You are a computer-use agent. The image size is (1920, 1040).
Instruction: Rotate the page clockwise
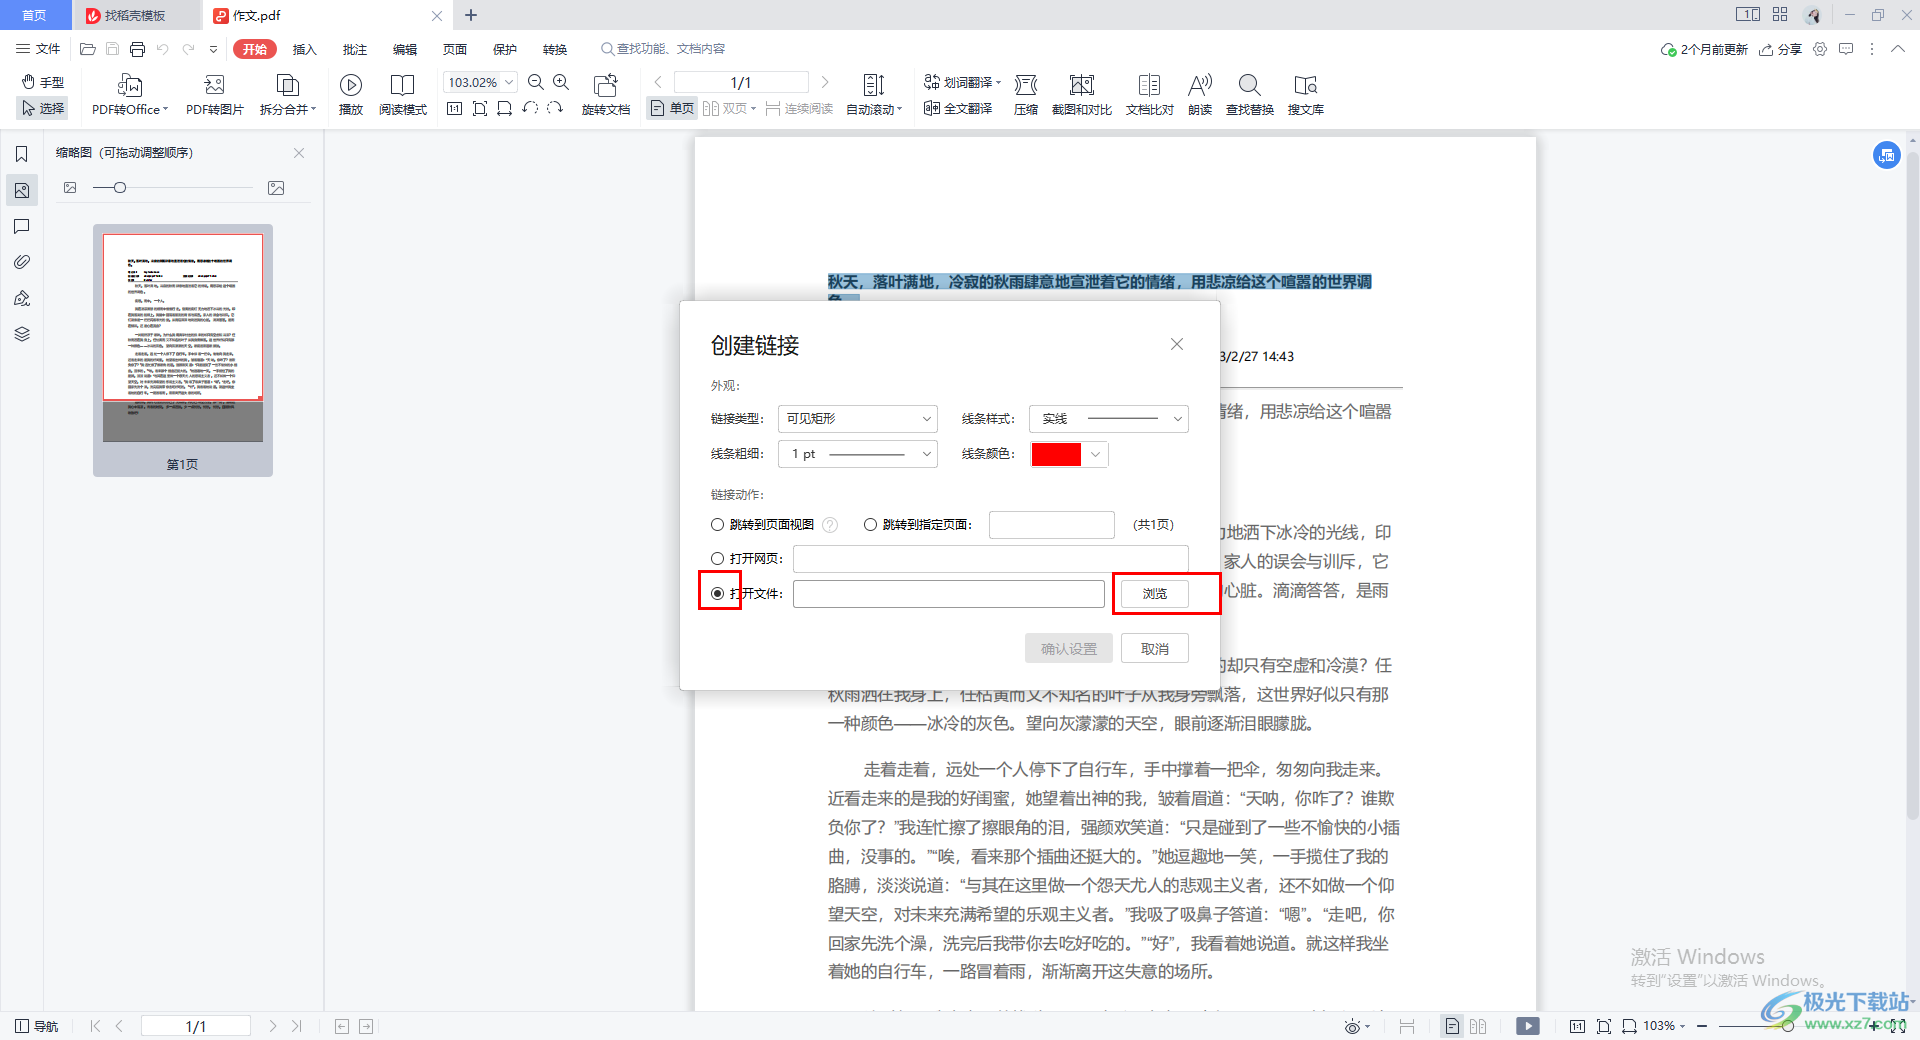point(555,108)
